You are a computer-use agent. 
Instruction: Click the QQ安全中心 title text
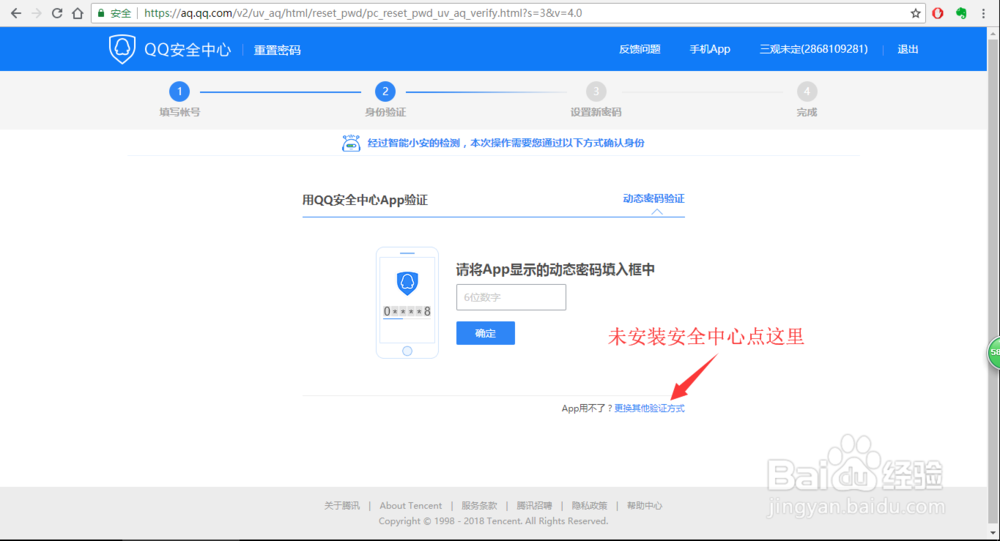tap(188, 50)
